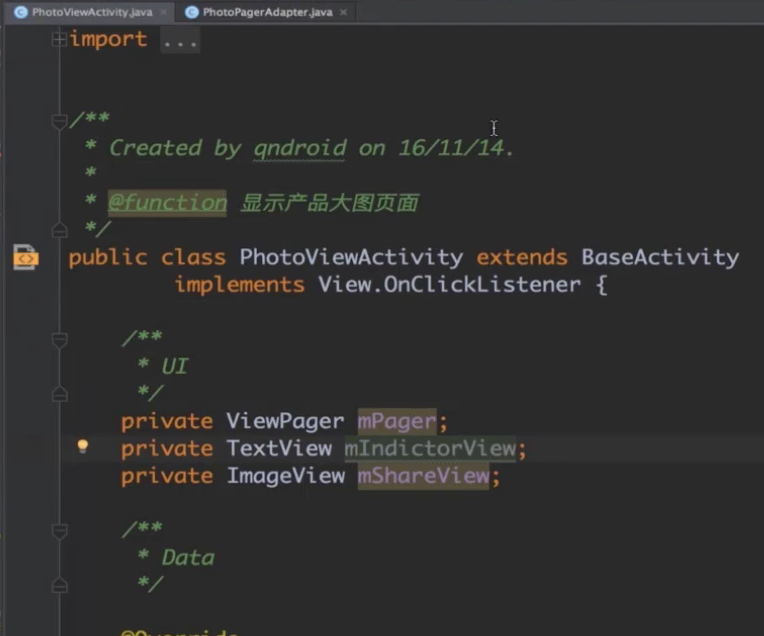This screenshot has width=764, height=636.
Task: Collapse the Data comment block
Action: click(60, 530)
